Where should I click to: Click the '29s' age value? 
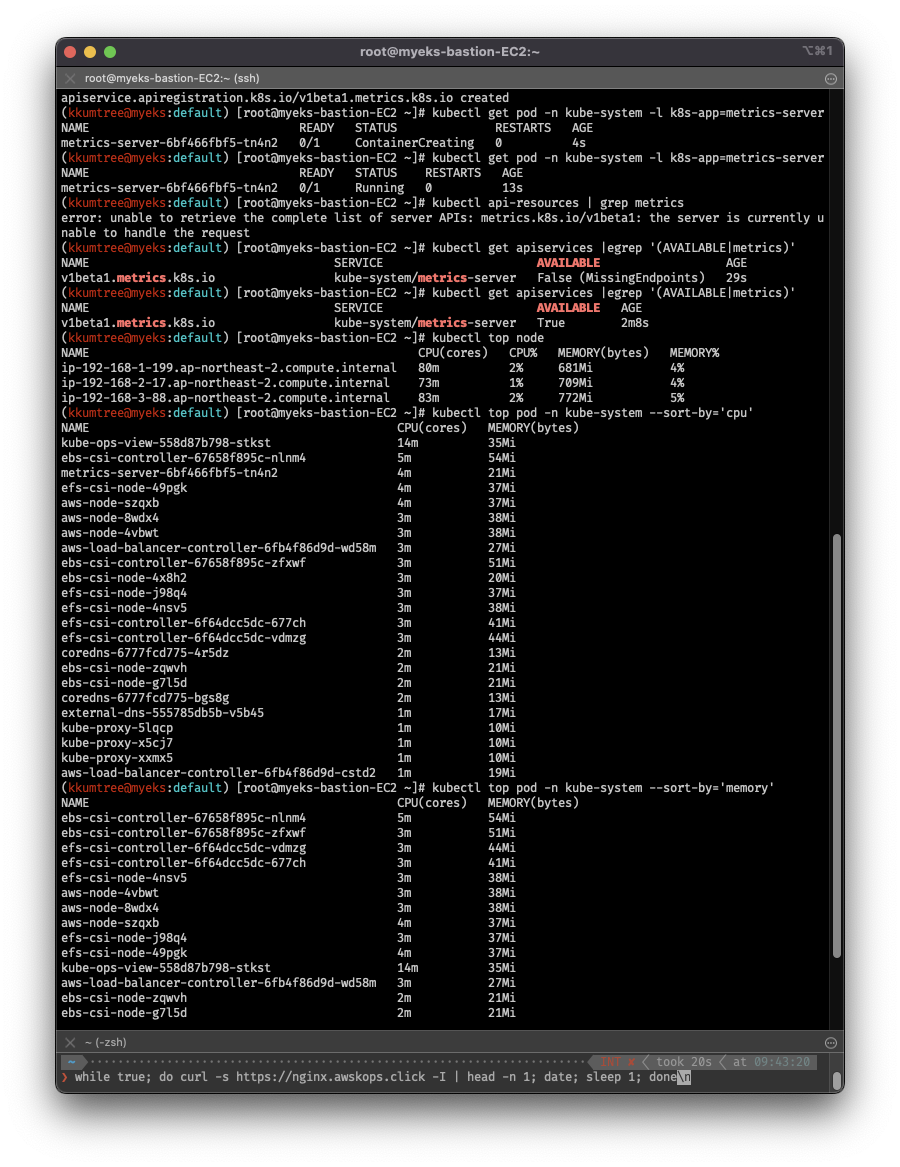pyautogui.click(x=735, y=278)
